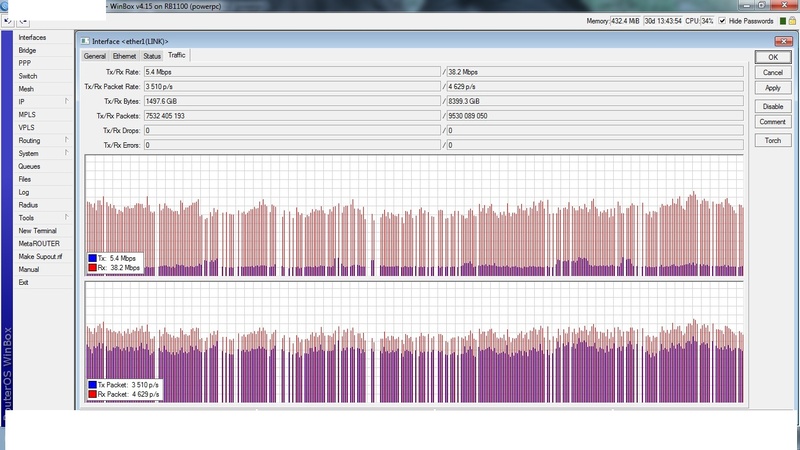Open the MetaROUTER menu

(x=39, y=243)
